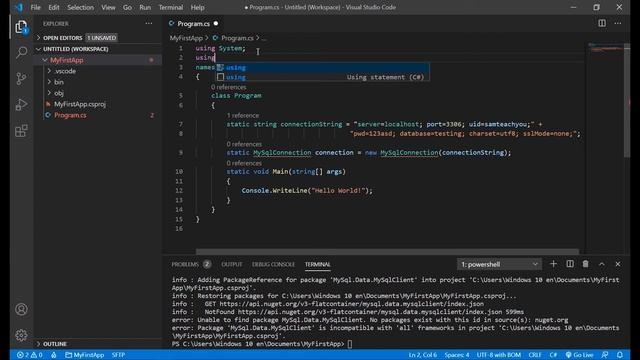Screen dimensions: 640x360
Task: Open the Go menu
Action: pos(127,7)
